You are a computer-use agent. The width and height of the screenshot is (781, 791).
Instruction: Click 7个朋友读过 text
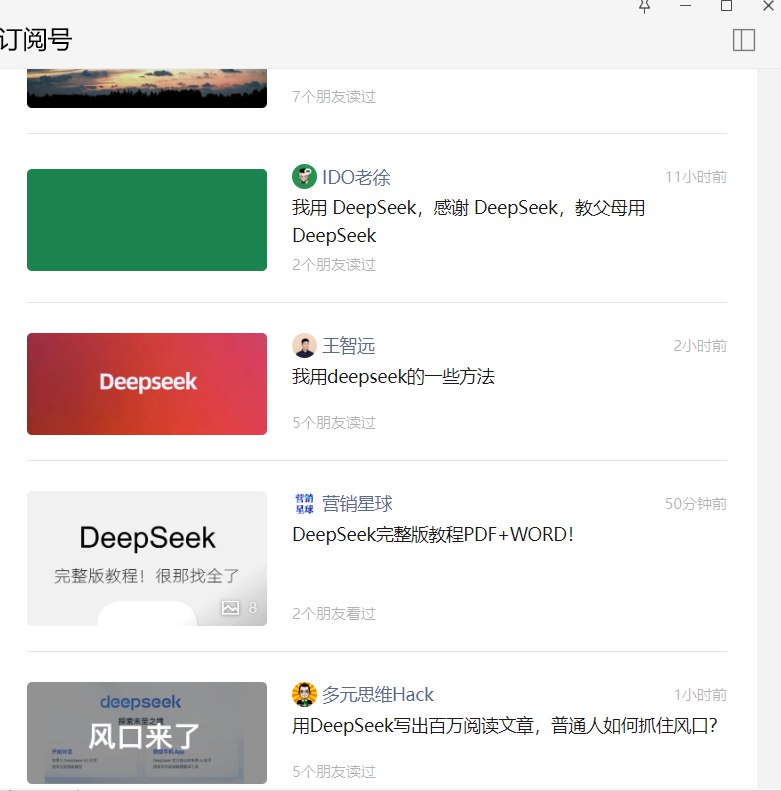pyautogui.click(x=334, y=96)
